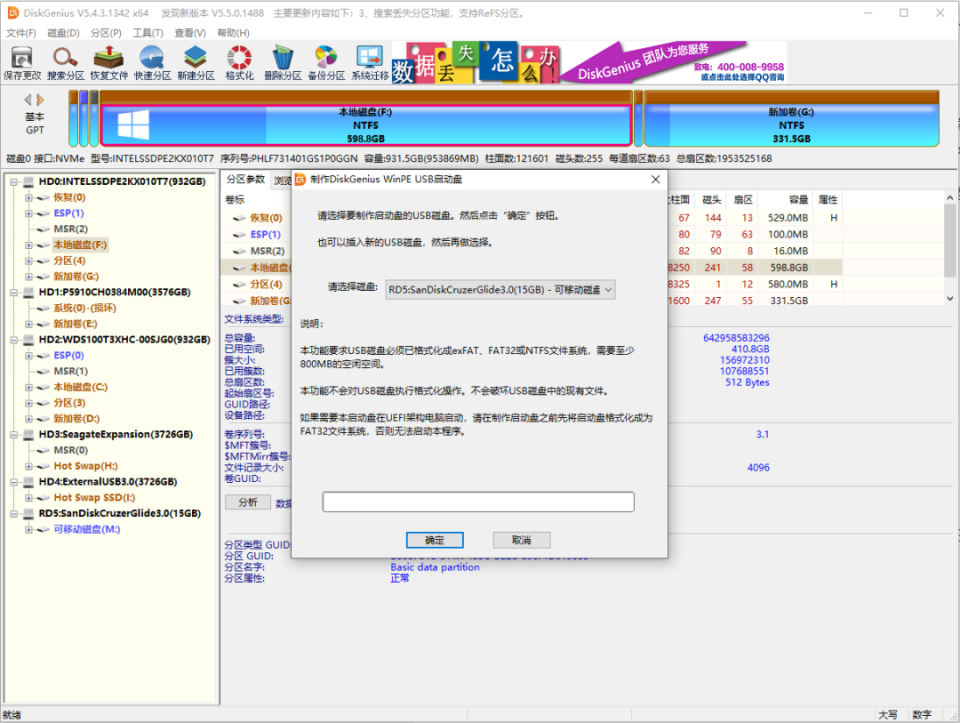The image size is (960, 723).
Task: Select the New Partition (新建分区) icon
Action: pos(196,62)
